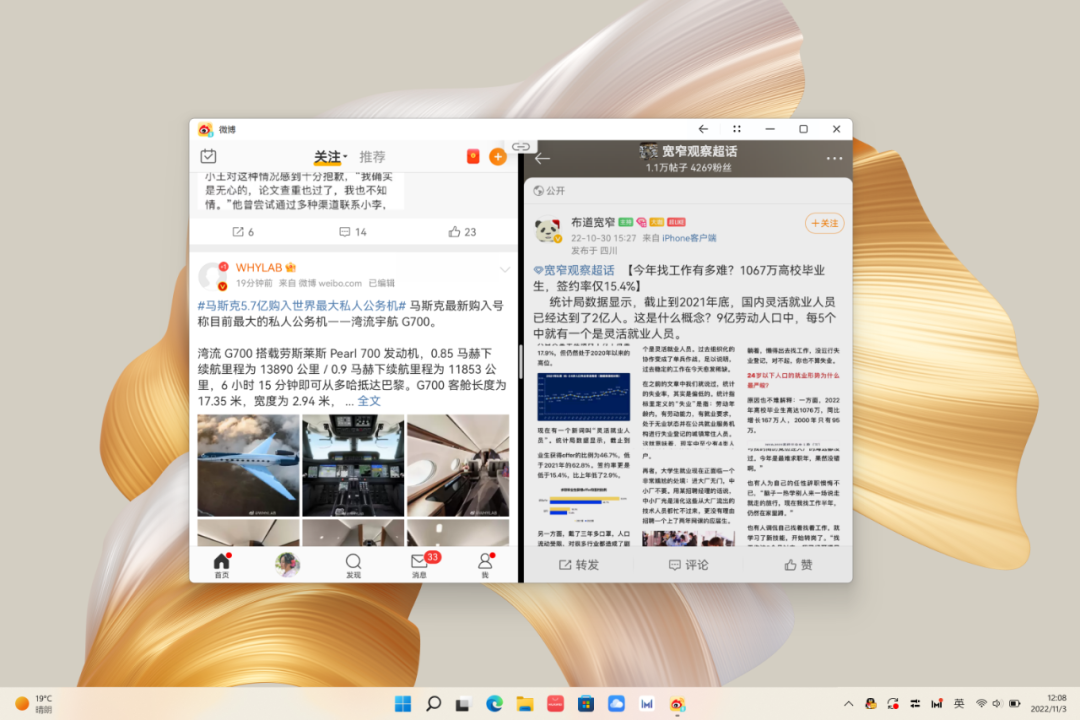
Task: Open the 马斯克5.7亿 hashtag topic link
Action: point(300,305)
